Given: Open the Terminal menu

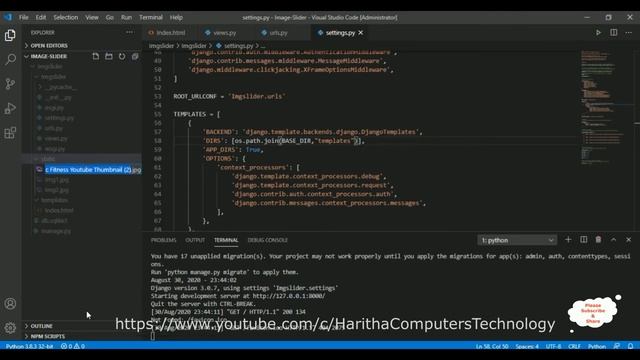Looking at the screenshot, I should click(x=151, y=17).
